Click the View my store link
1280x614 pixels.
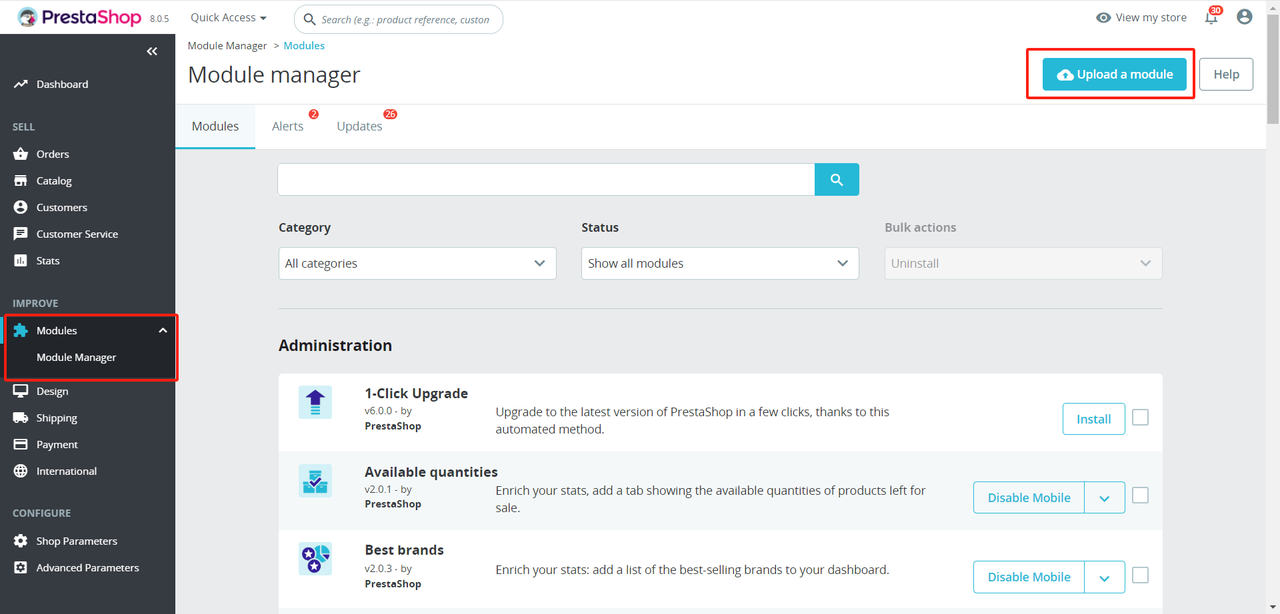(x=1151, y=18)
